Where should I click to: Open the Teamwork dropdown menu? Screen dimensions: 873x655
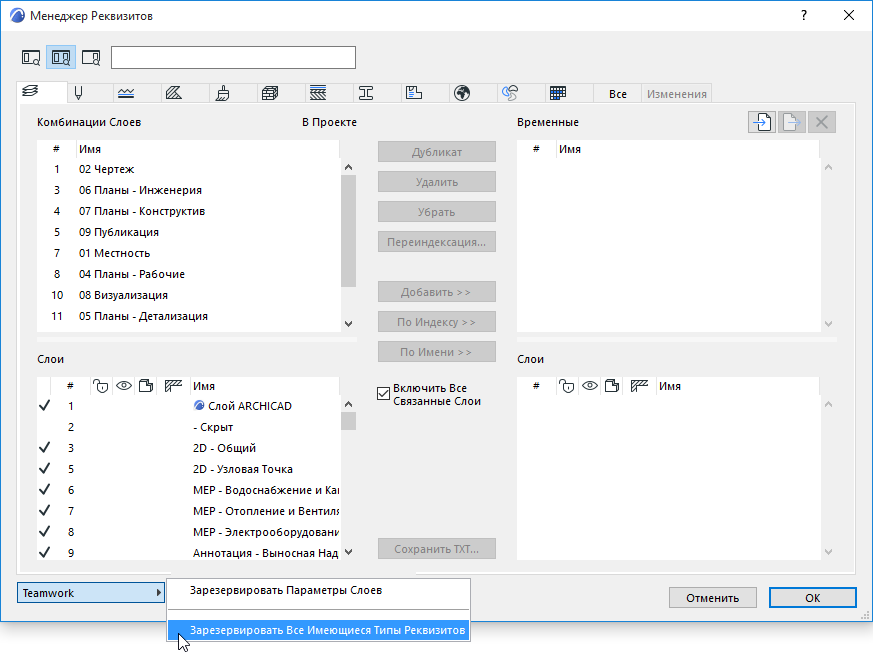point(91,593)
